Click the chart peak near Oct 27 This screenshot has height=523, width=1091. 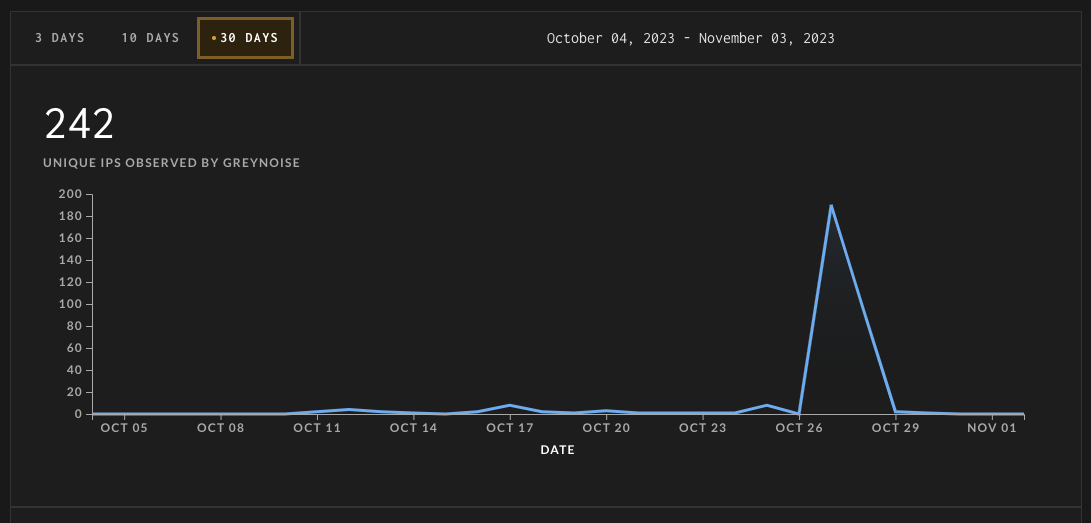[831, 205]
